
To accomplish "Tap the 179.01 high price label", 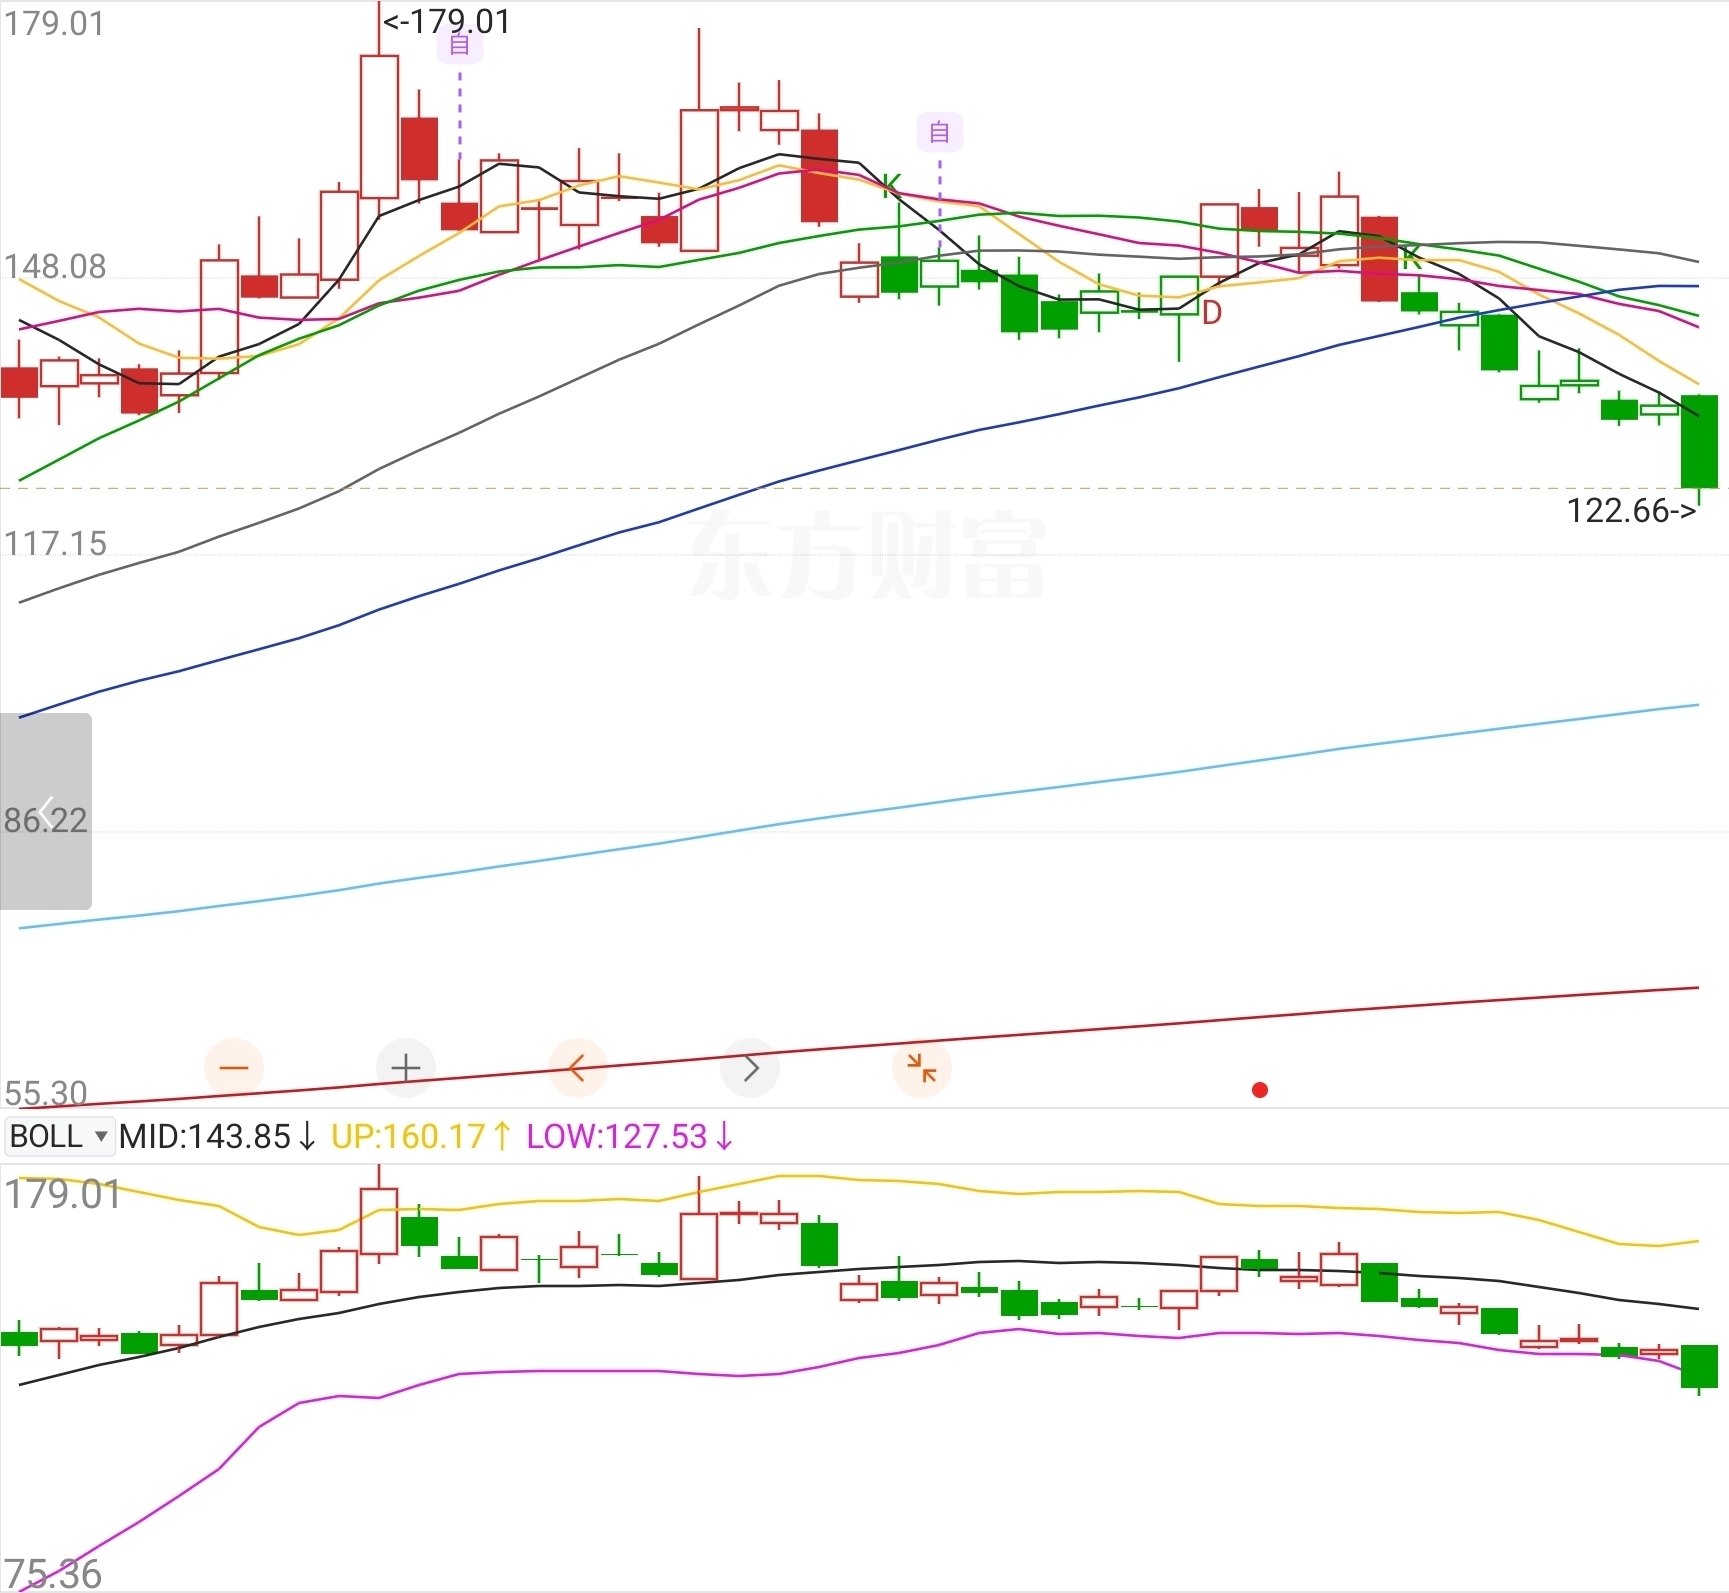I will pos(447,21).
